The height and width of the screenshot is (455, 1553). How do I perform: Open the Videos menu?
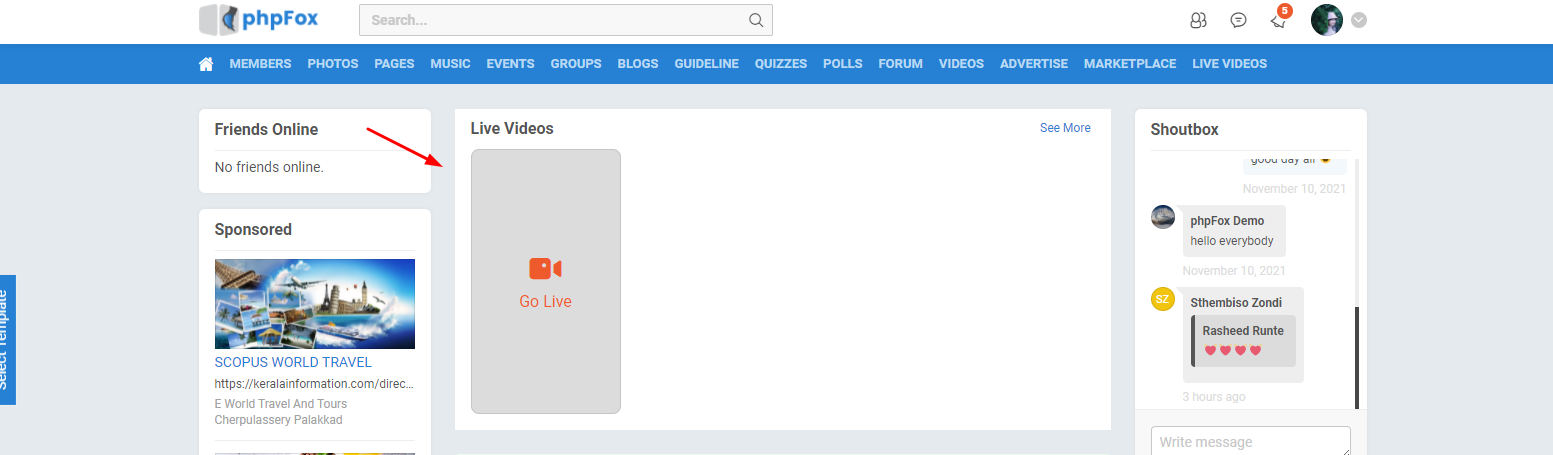[x=961, y=64]
